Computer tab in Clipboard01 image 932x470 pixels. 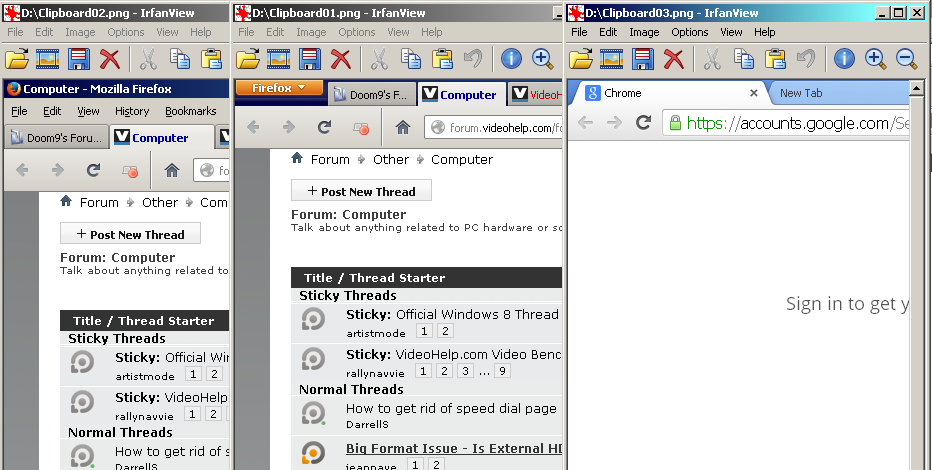tap(461, 94)
